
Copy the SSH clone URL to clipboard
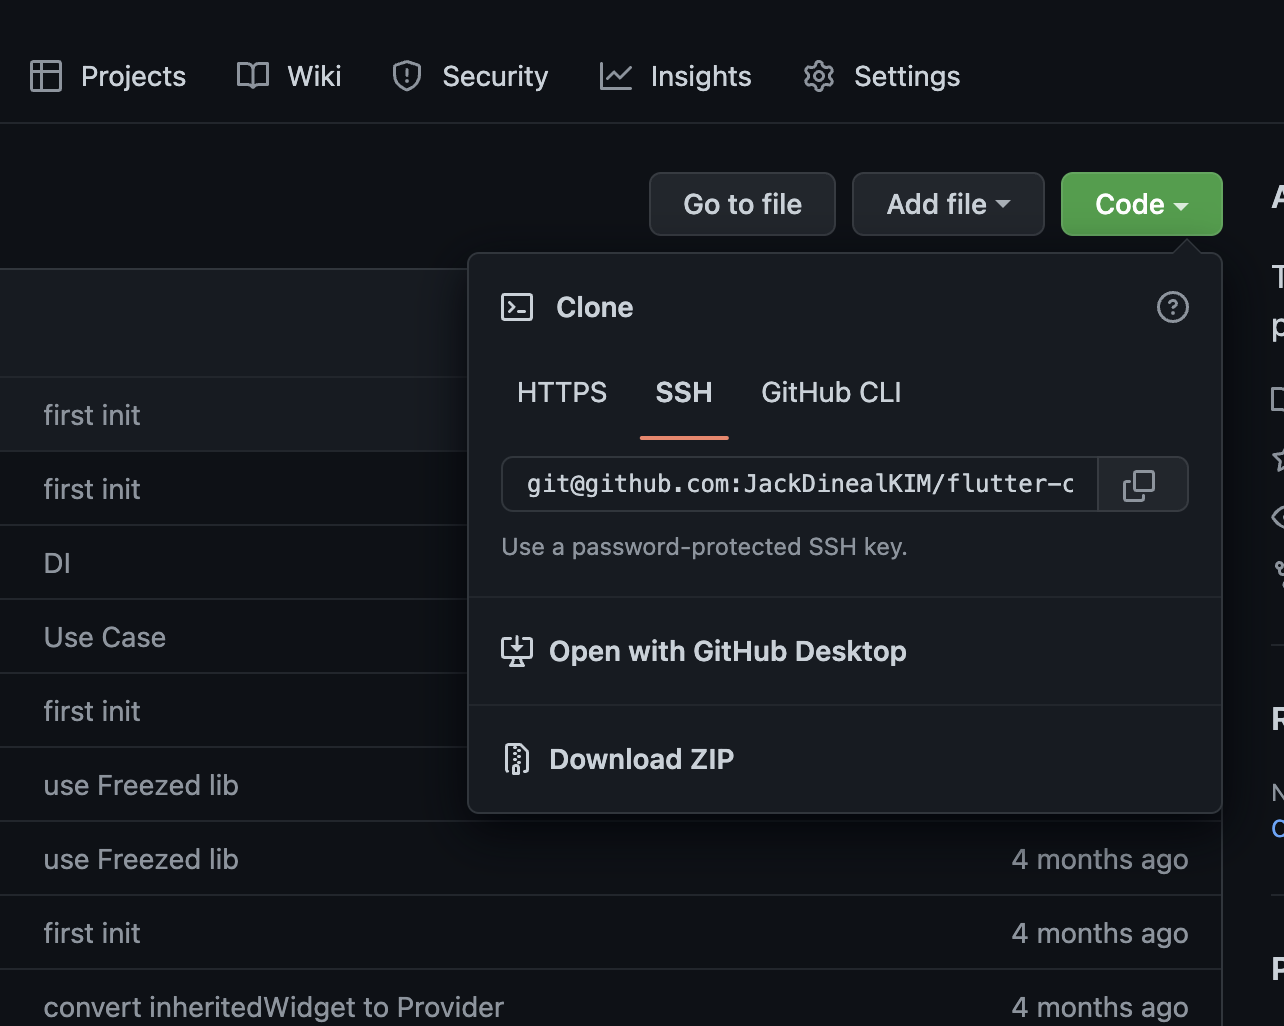pyautogui.click(x=1142, y=484)
